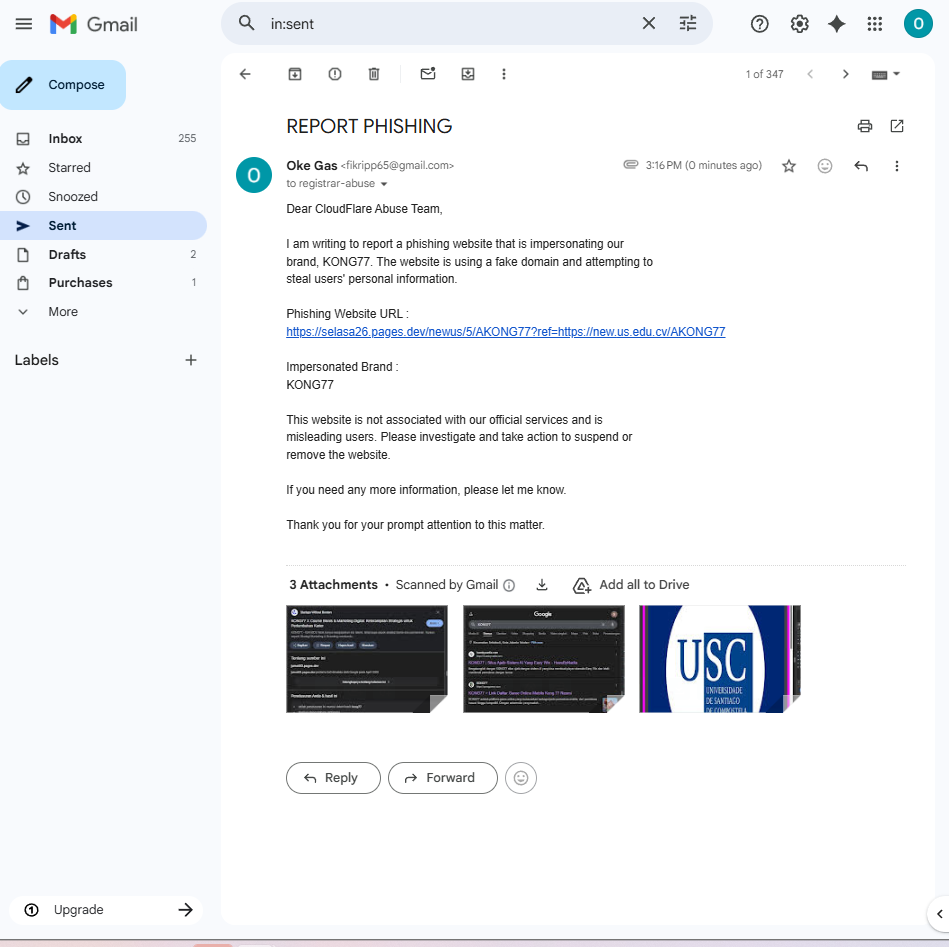Image resolution: width=949 pixels, height=947 pixels.
Task: Click the attachment paperclip icon
Action: point(631,165)
